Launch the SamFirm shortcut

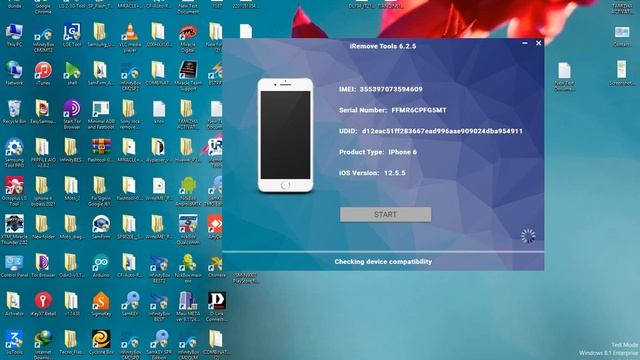(x=101, y=227)
